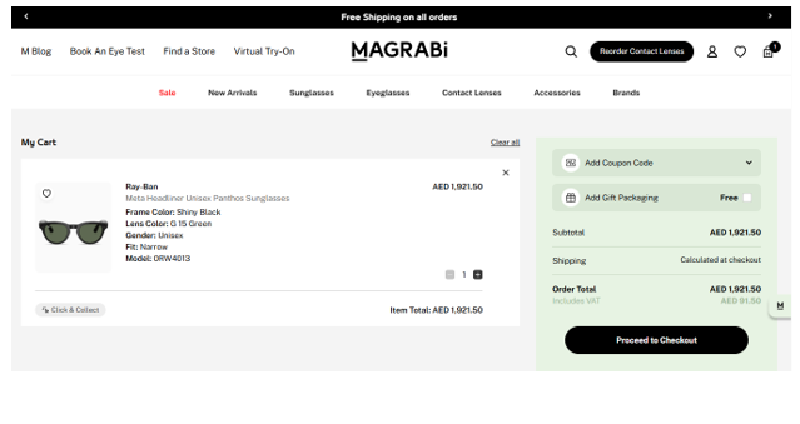The width and height of the screenshot is (800, 424).
Task: Open the Sunglasses menu
Action: (311, 92)
